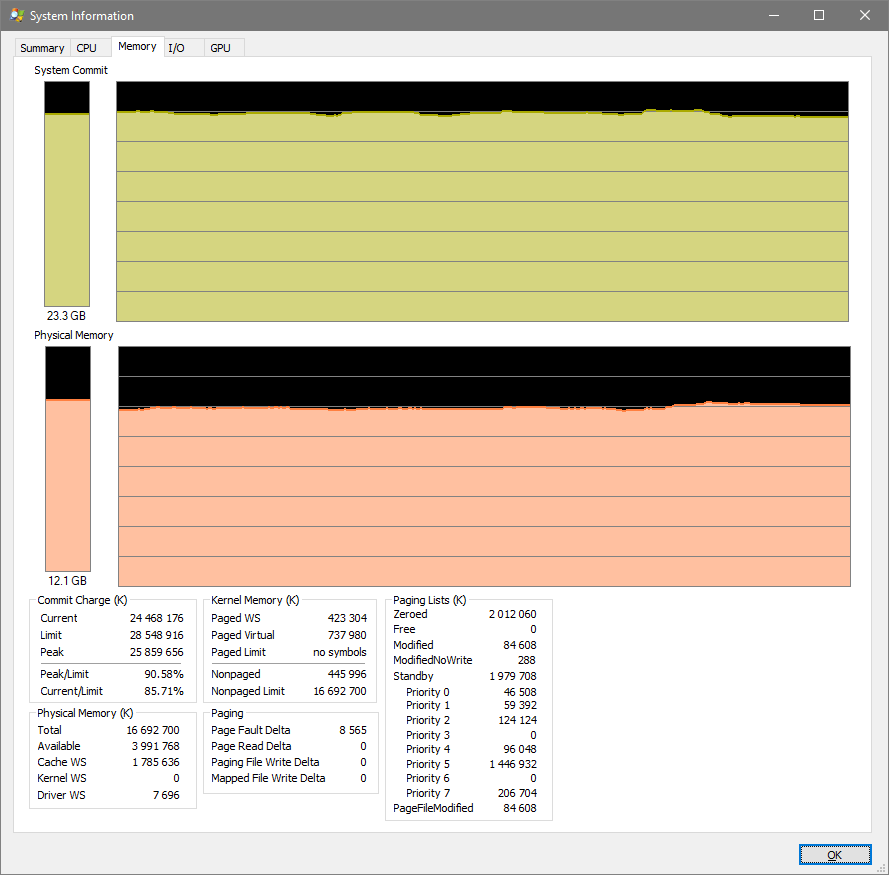Click the Physical Memory history graph

click(484, 466)
